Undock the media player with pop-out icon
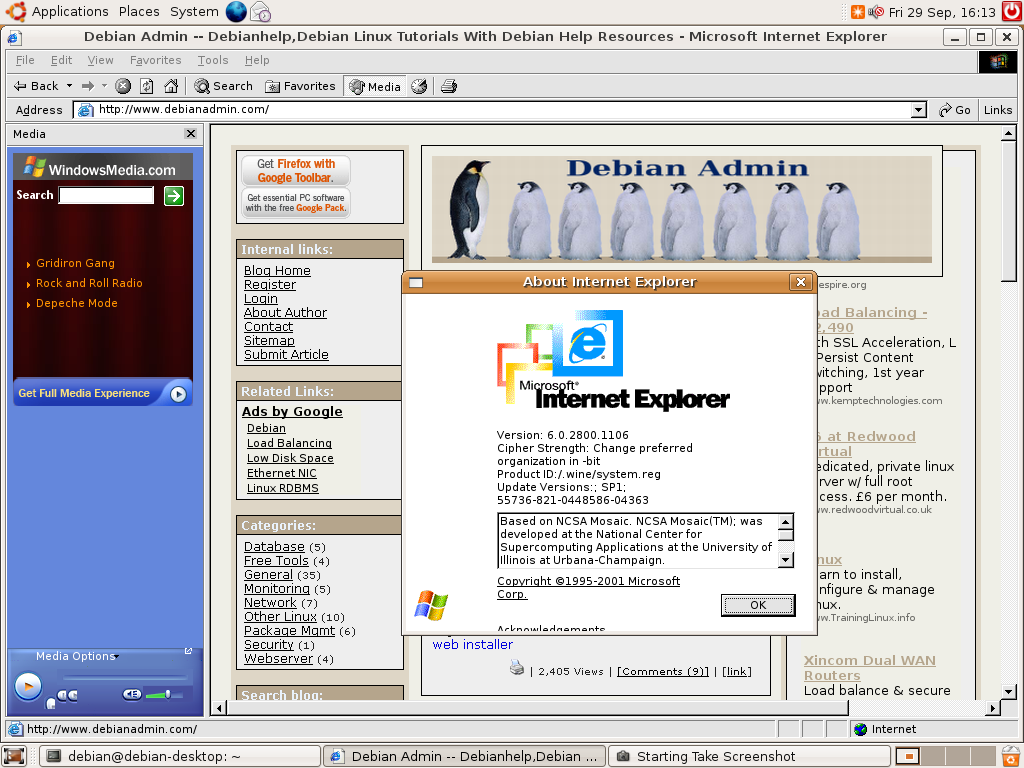The height and width of the screenshot is (768, 1024). click(x=188, y=651)
